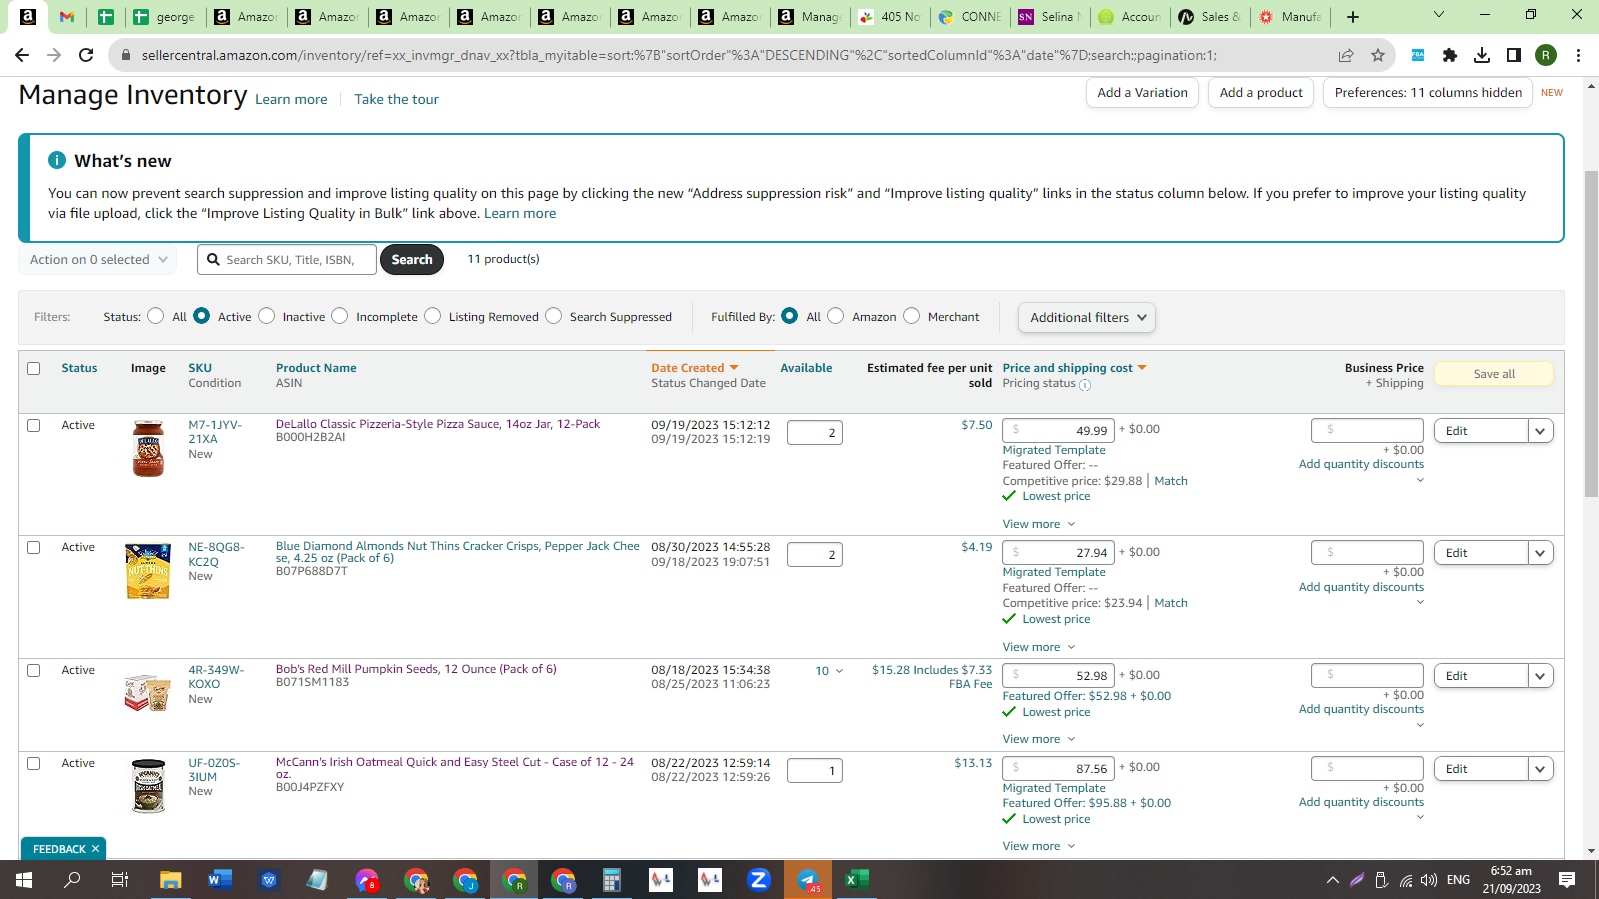Open Edit dropdown arrow for Bob's Red Mill row
1599x899 pixels.
[1541, 676]
